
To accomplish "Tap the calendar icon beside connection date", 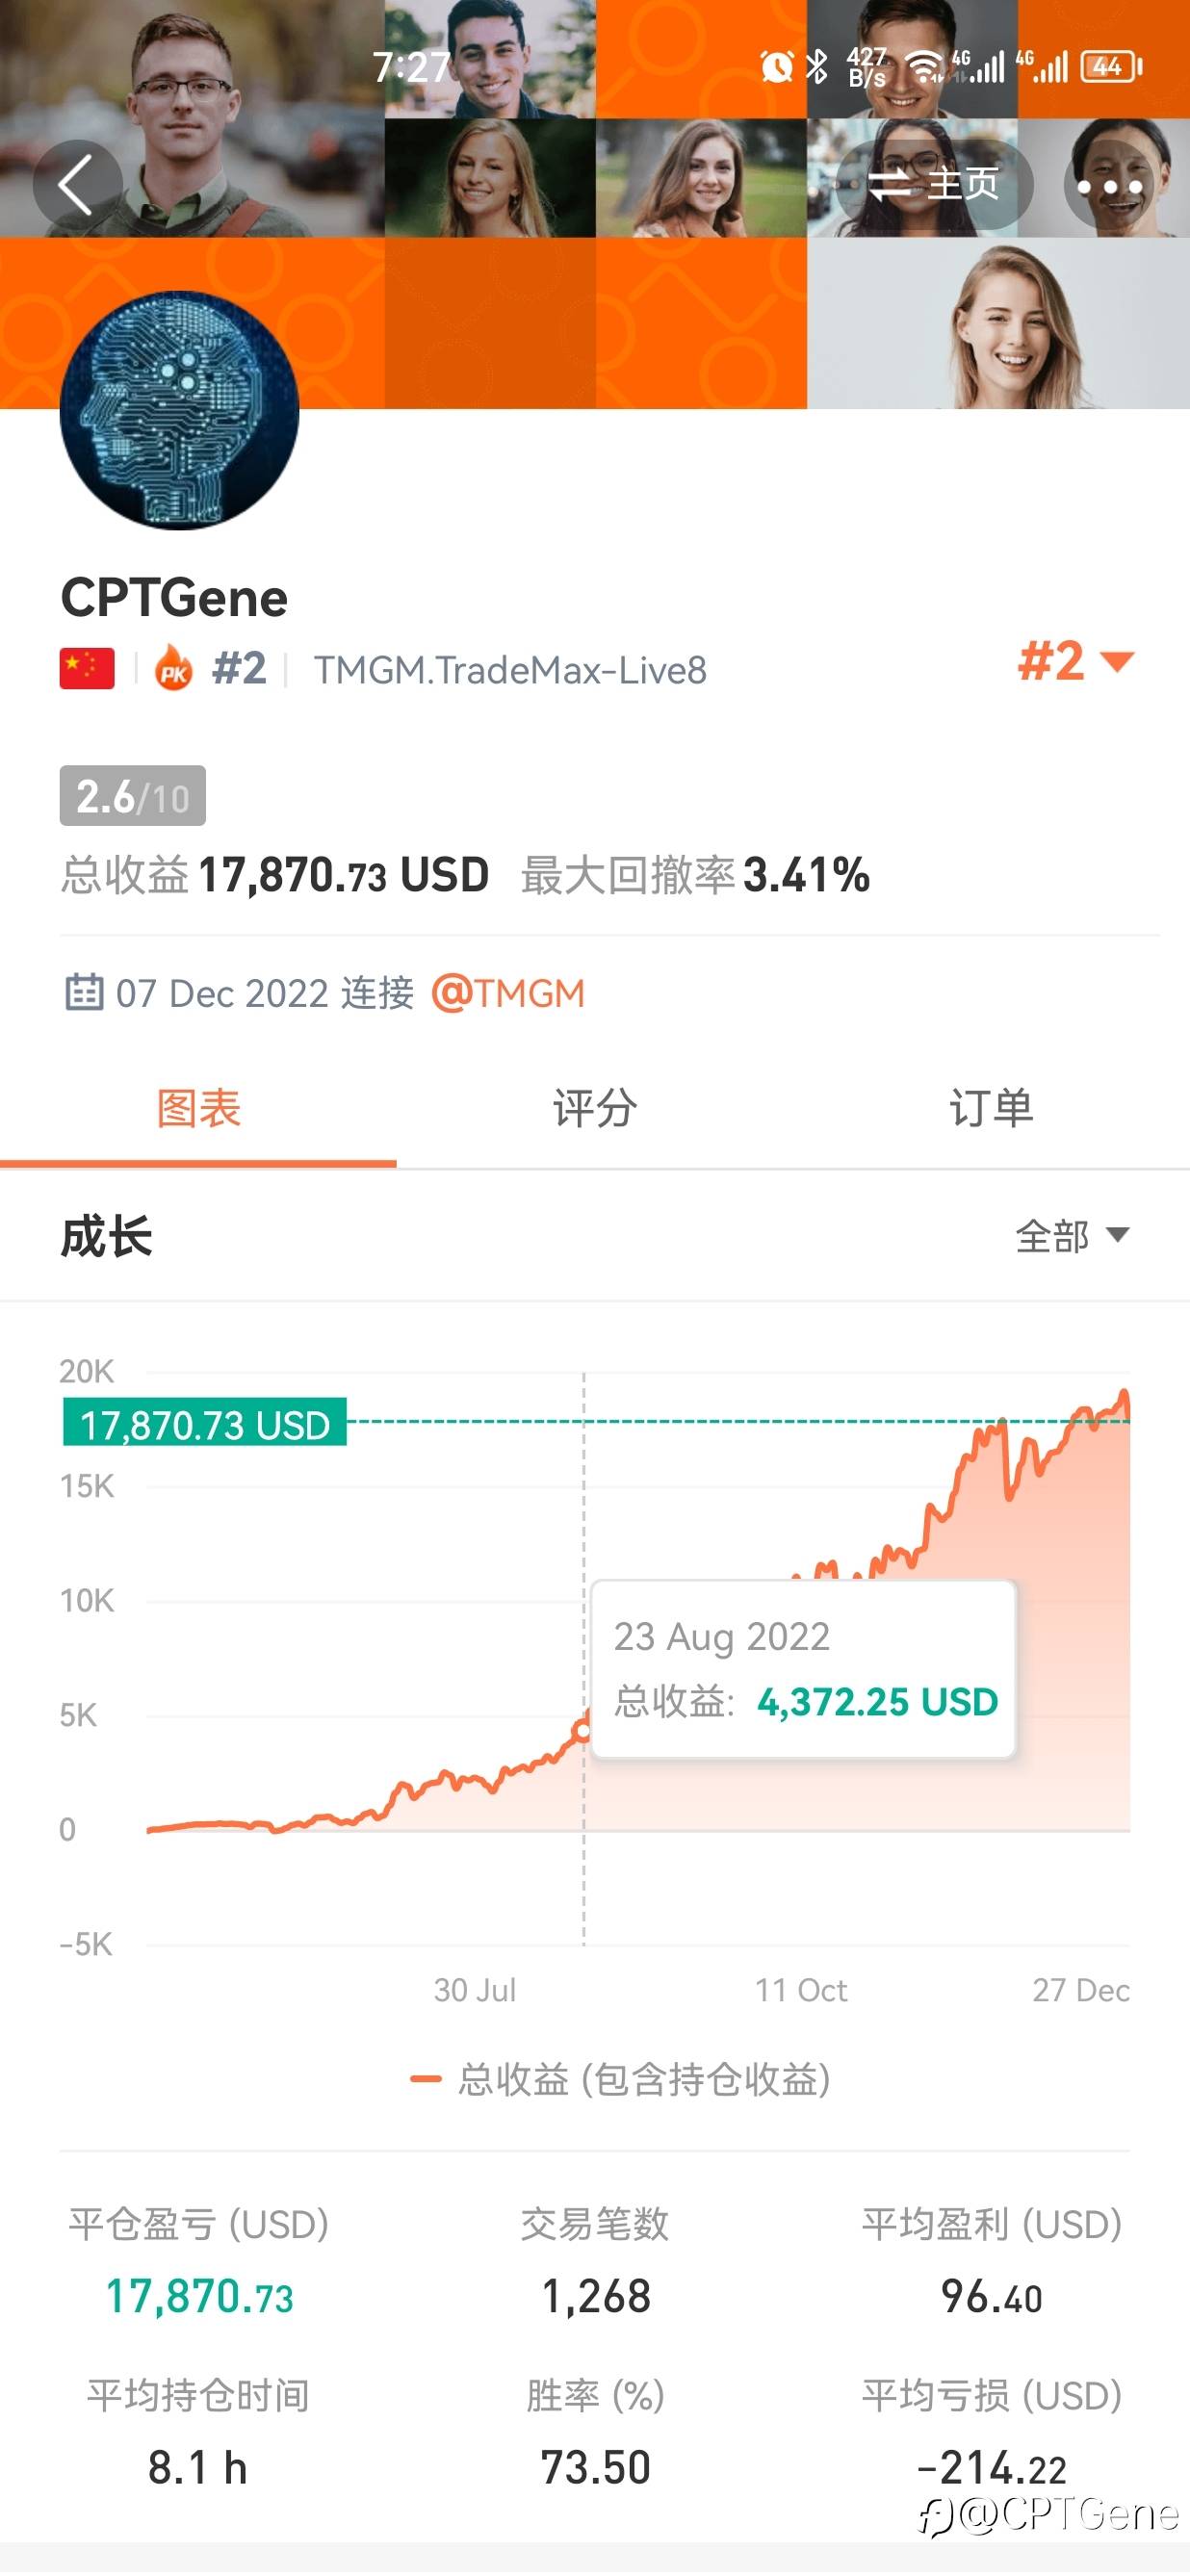I will pos(84,992).
